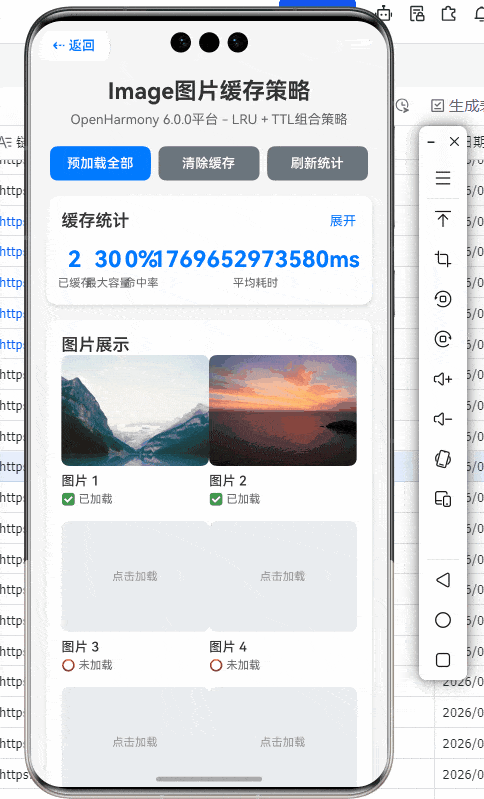Click the 缓存统计 heading
The image size is (484, 799).
[95, 221]
